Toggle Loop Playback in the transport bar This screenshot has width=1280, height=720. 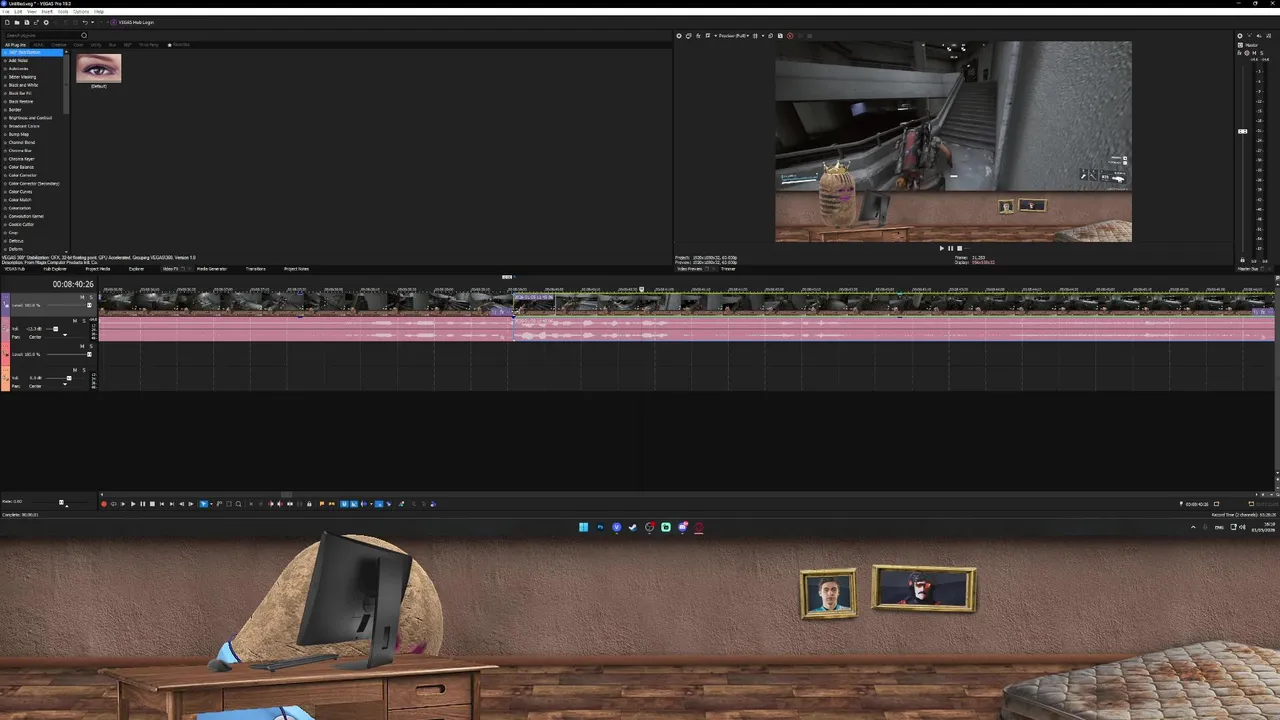(x=113, y=504)
